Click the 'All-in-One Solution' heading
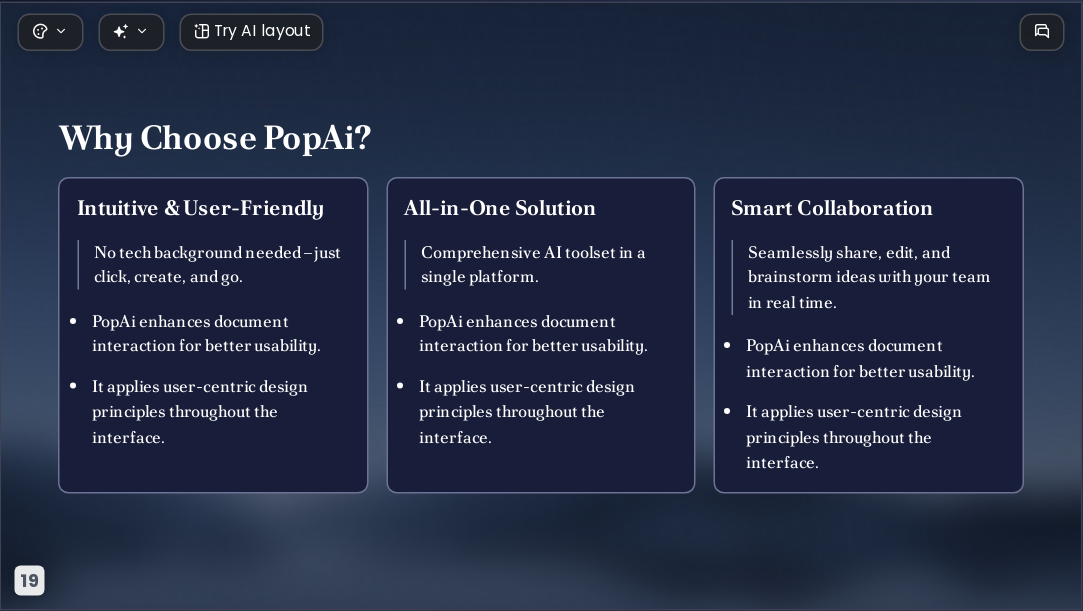Viewport: 1083px width, 611px height. (499, 208)
